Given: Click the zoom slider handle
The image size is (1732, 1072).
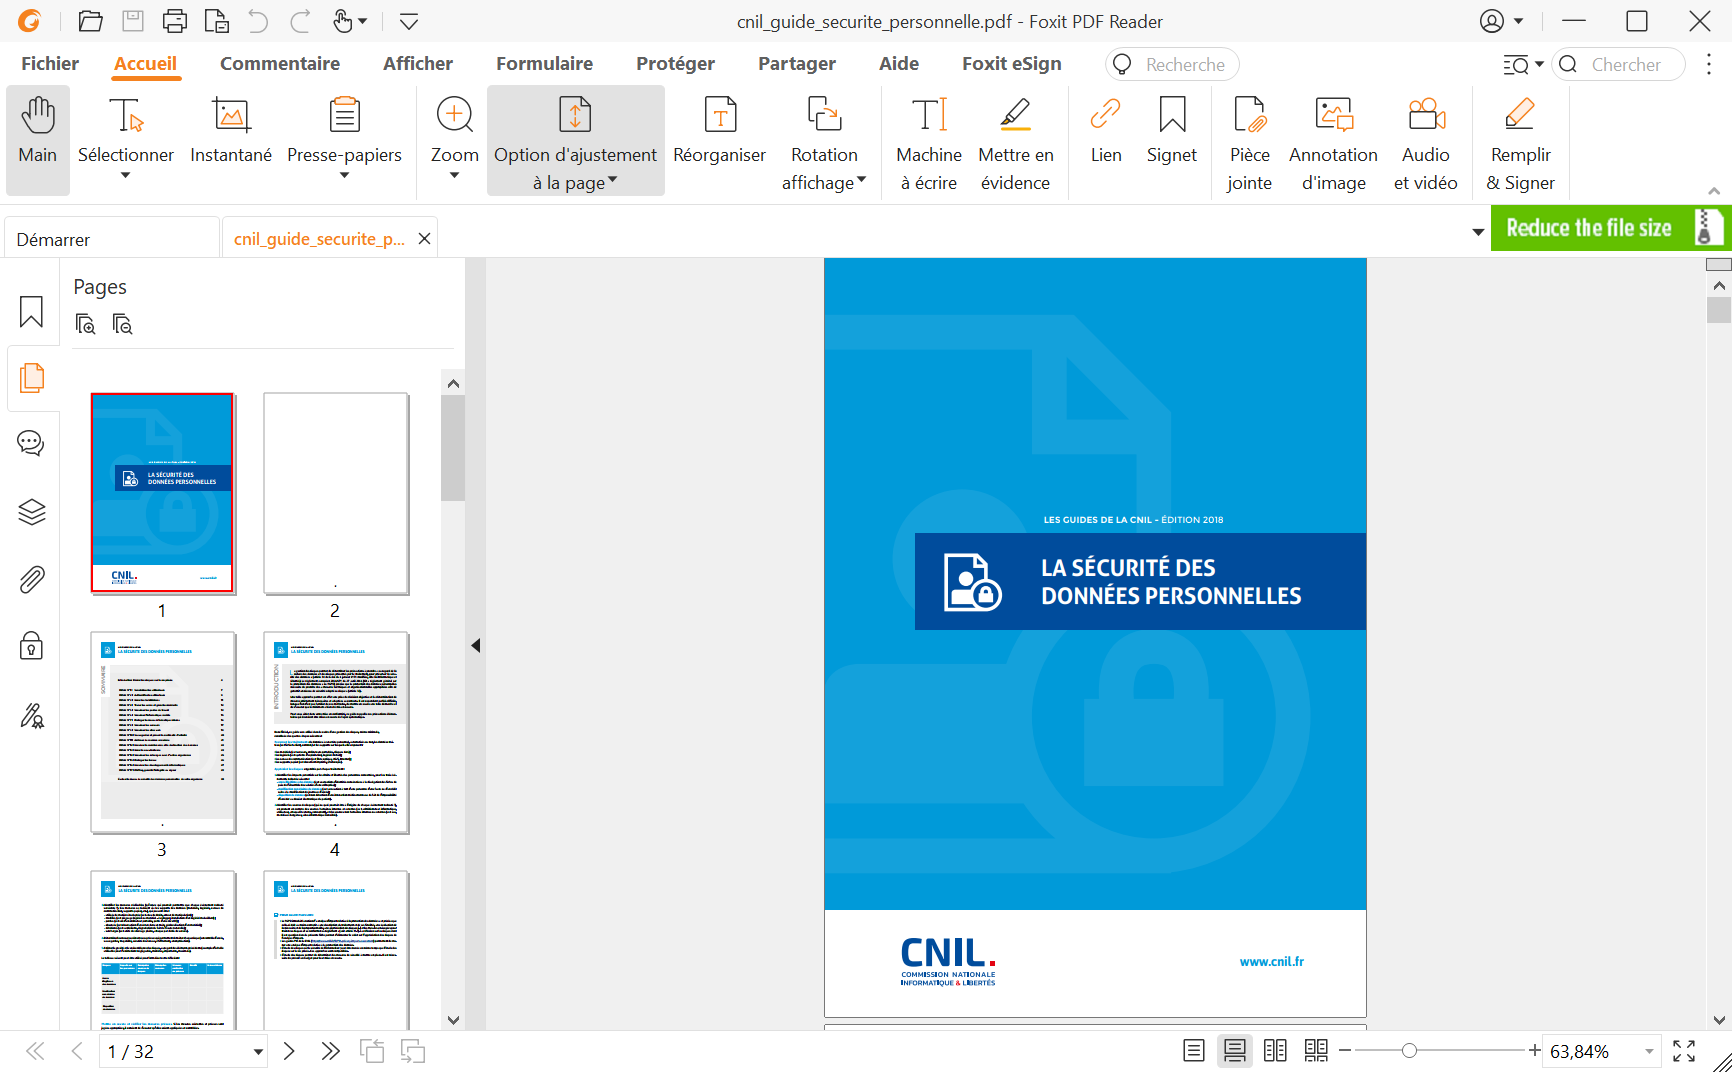Looking at the screenshot, I should point(1409,1051).
